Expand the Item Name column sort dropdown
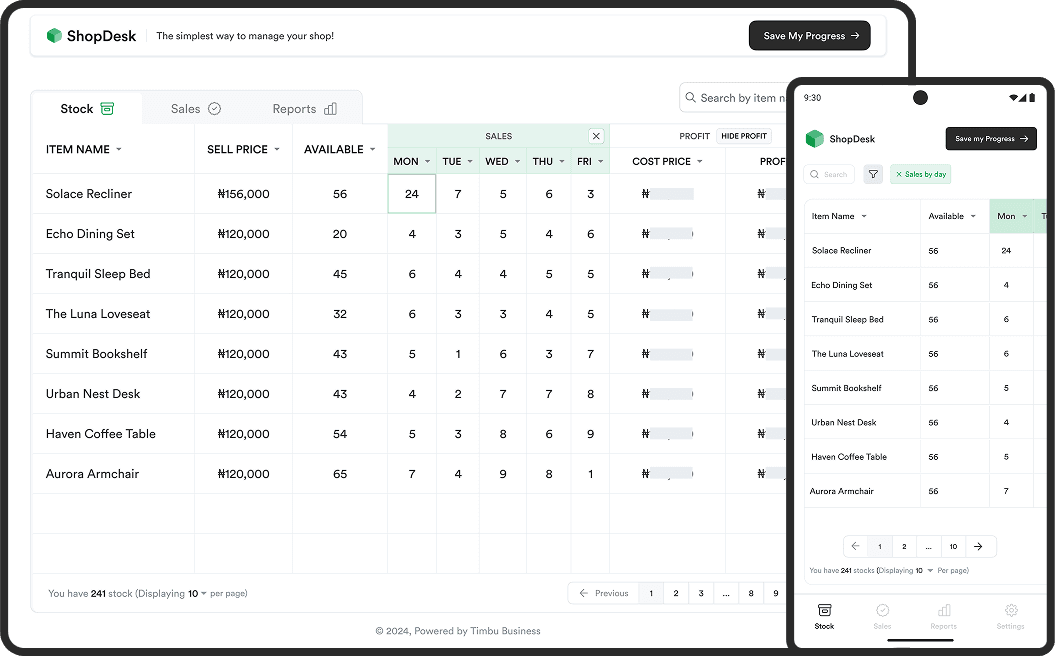1055x656 pixels. (x=119, y=150)
